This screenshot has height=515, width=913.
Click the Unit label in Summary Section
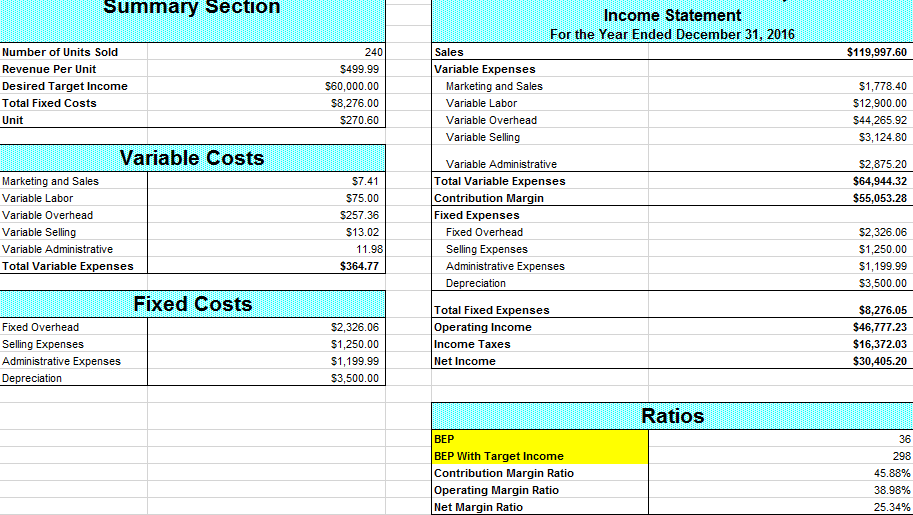[12, 120]
